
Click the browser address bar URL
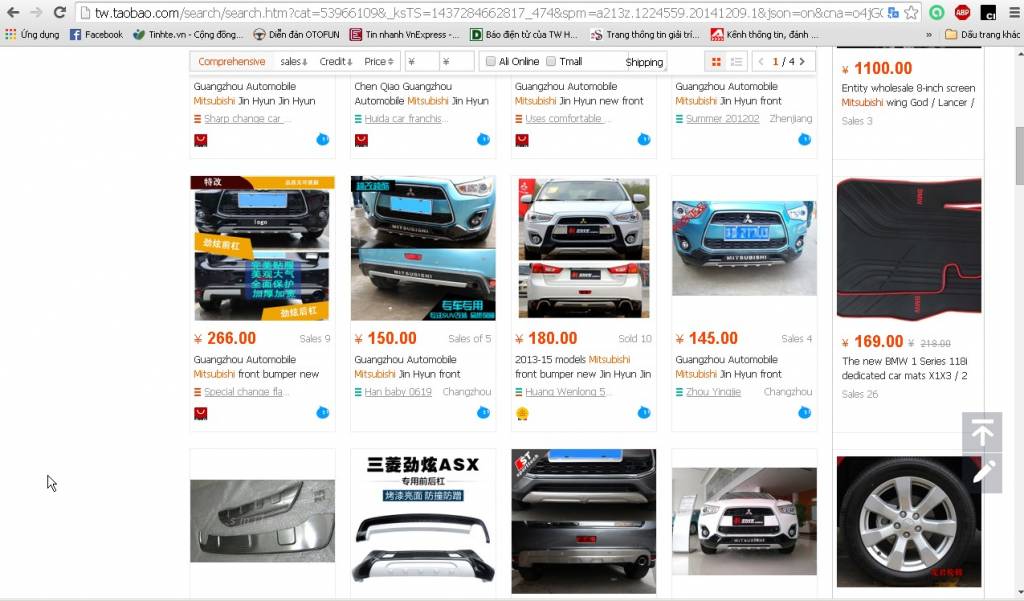[488, 12]
